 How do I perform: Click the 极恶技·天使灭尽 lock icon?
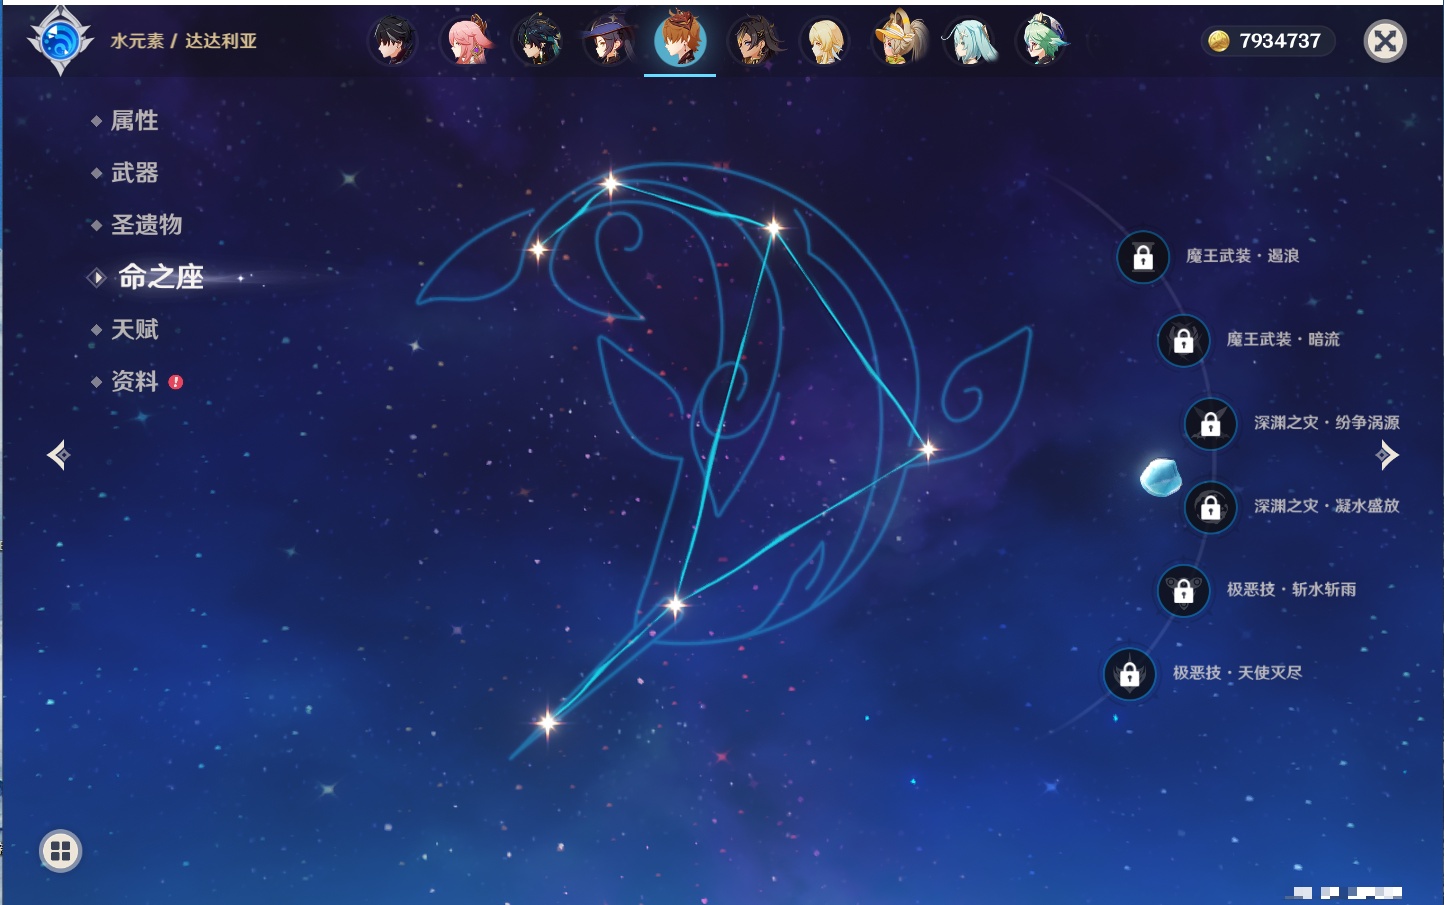coord(1129,674)
